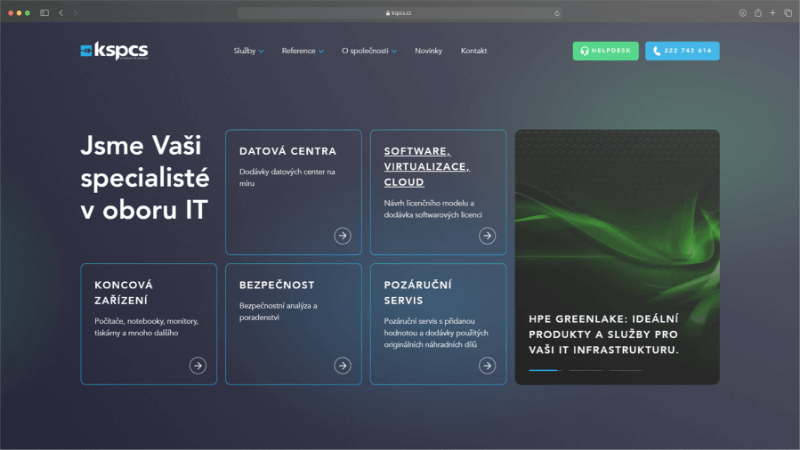Click the kspcs.cz address bar
The height and width of the screenshot is (450, 800).
[400, 13]
